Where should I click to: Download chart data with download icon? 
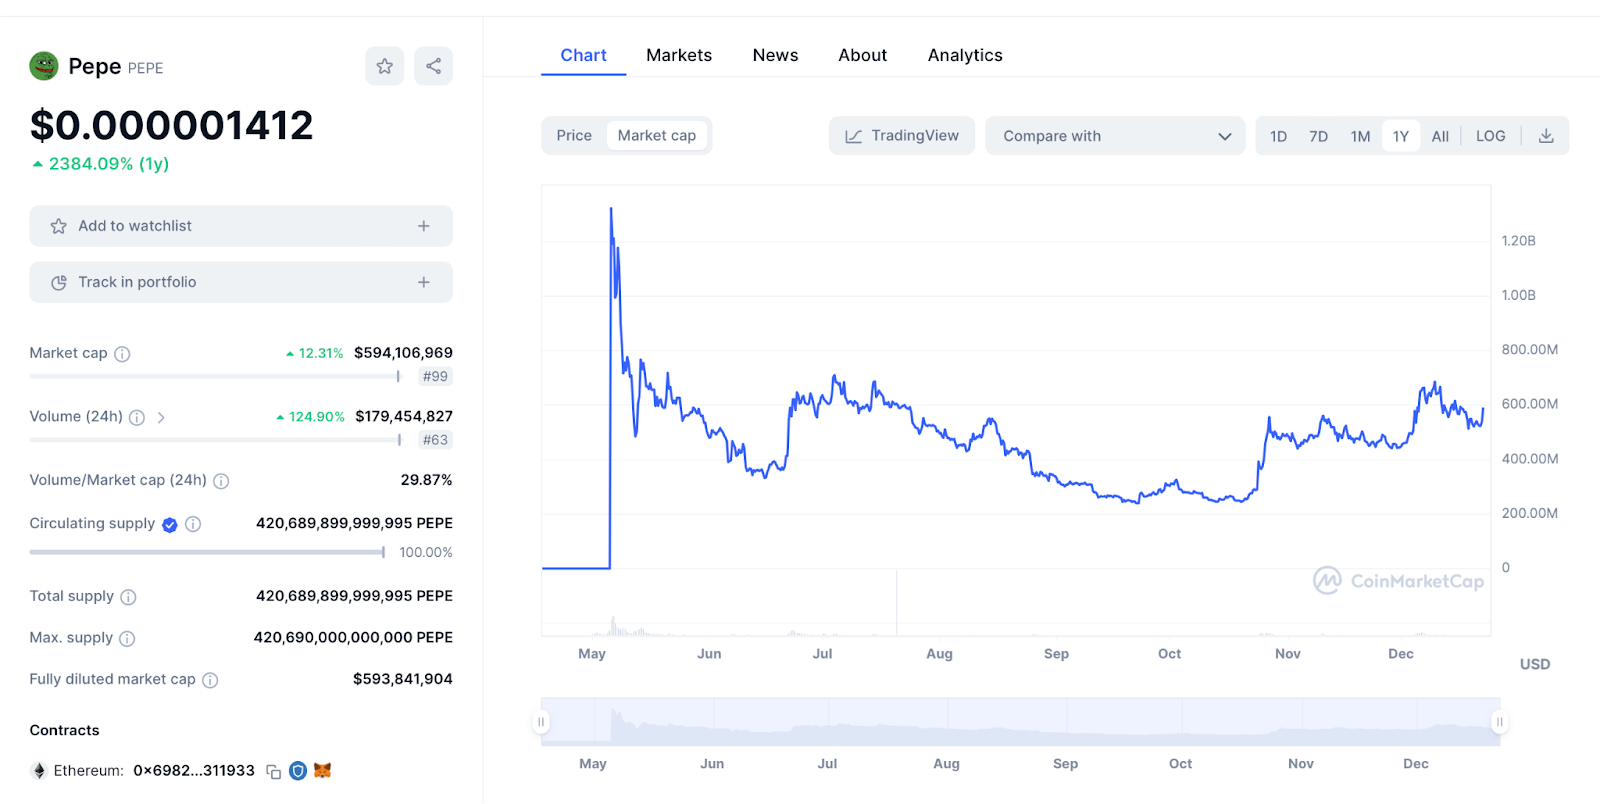(1546, 136)
